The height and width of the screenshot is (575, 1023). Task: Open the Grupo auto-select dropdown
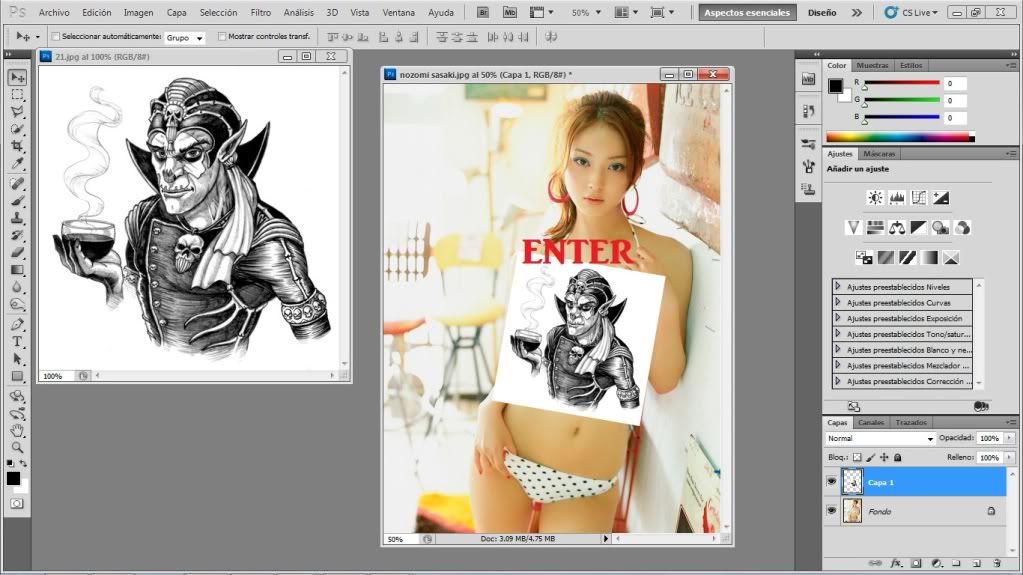tap(184, 38)
